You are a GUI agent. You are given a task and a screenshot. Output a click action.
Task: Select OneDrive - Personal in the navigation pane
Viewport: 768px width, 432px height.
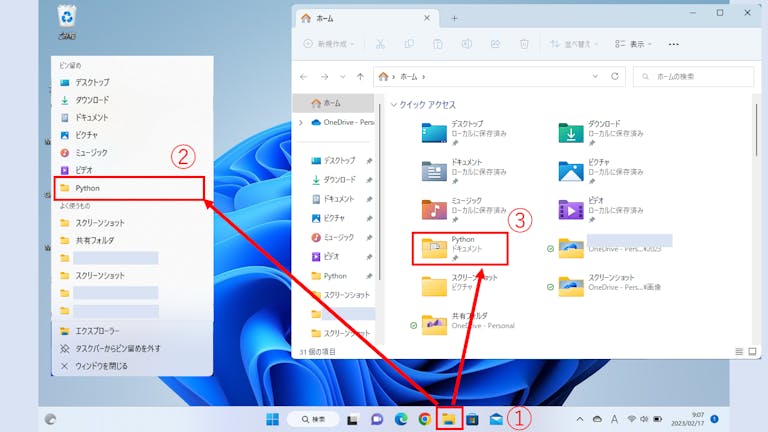click(x=342, y=122)
